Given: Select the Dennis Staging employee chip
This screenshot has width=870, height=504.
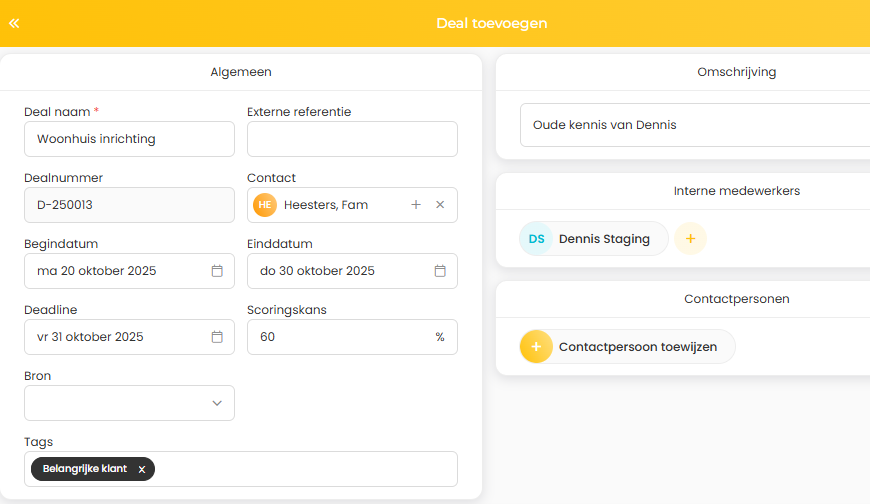Looking at the screenshot, I should pyautogui.click(x=604, y=239).
